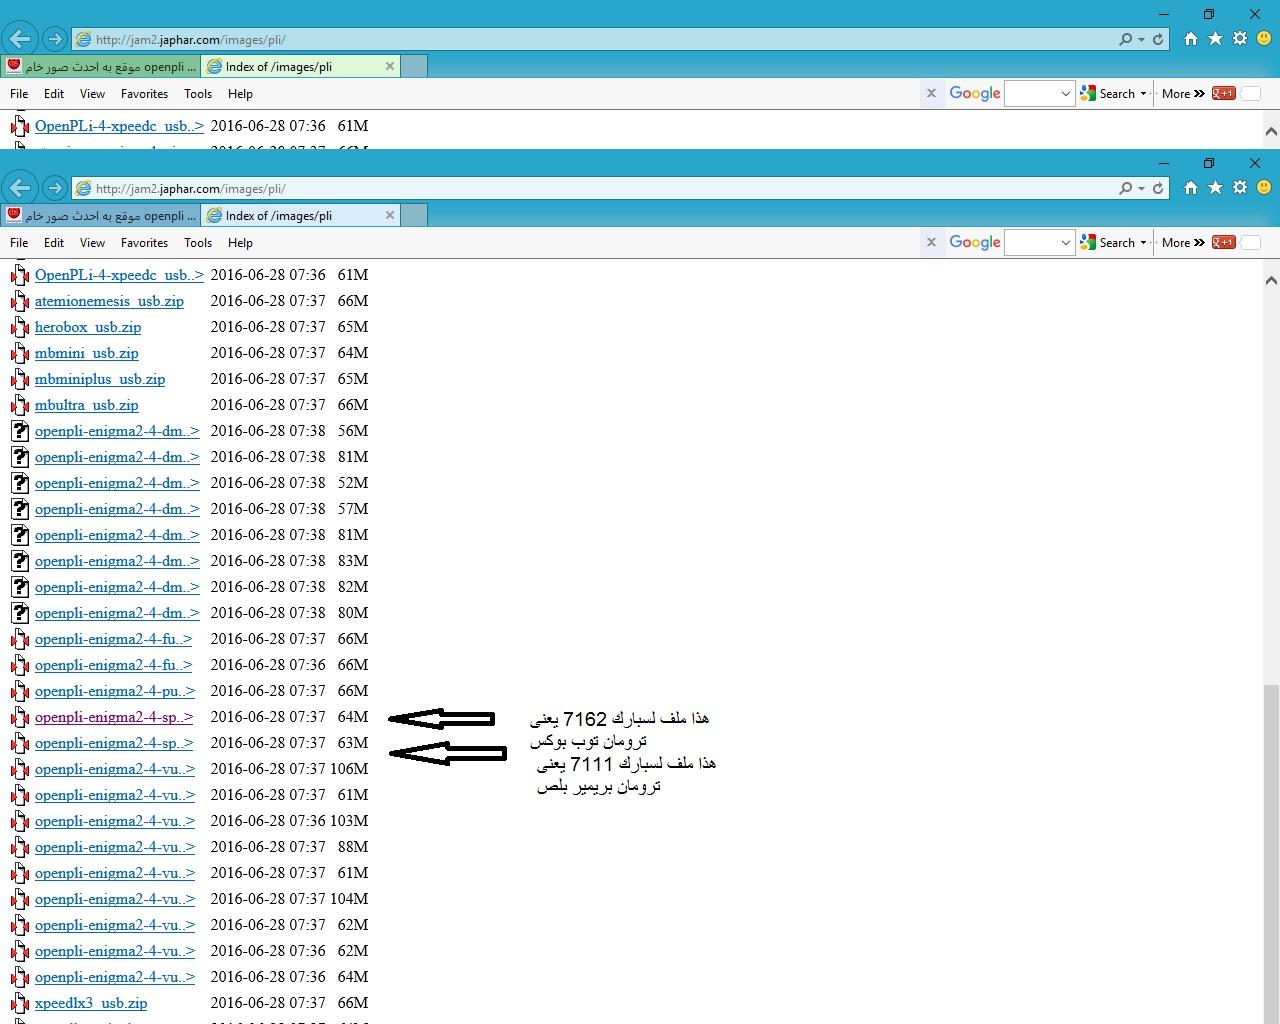Open the File menu in the lower window
This screenshot has width=1280, height=1024.
click(x=19, y=242)
